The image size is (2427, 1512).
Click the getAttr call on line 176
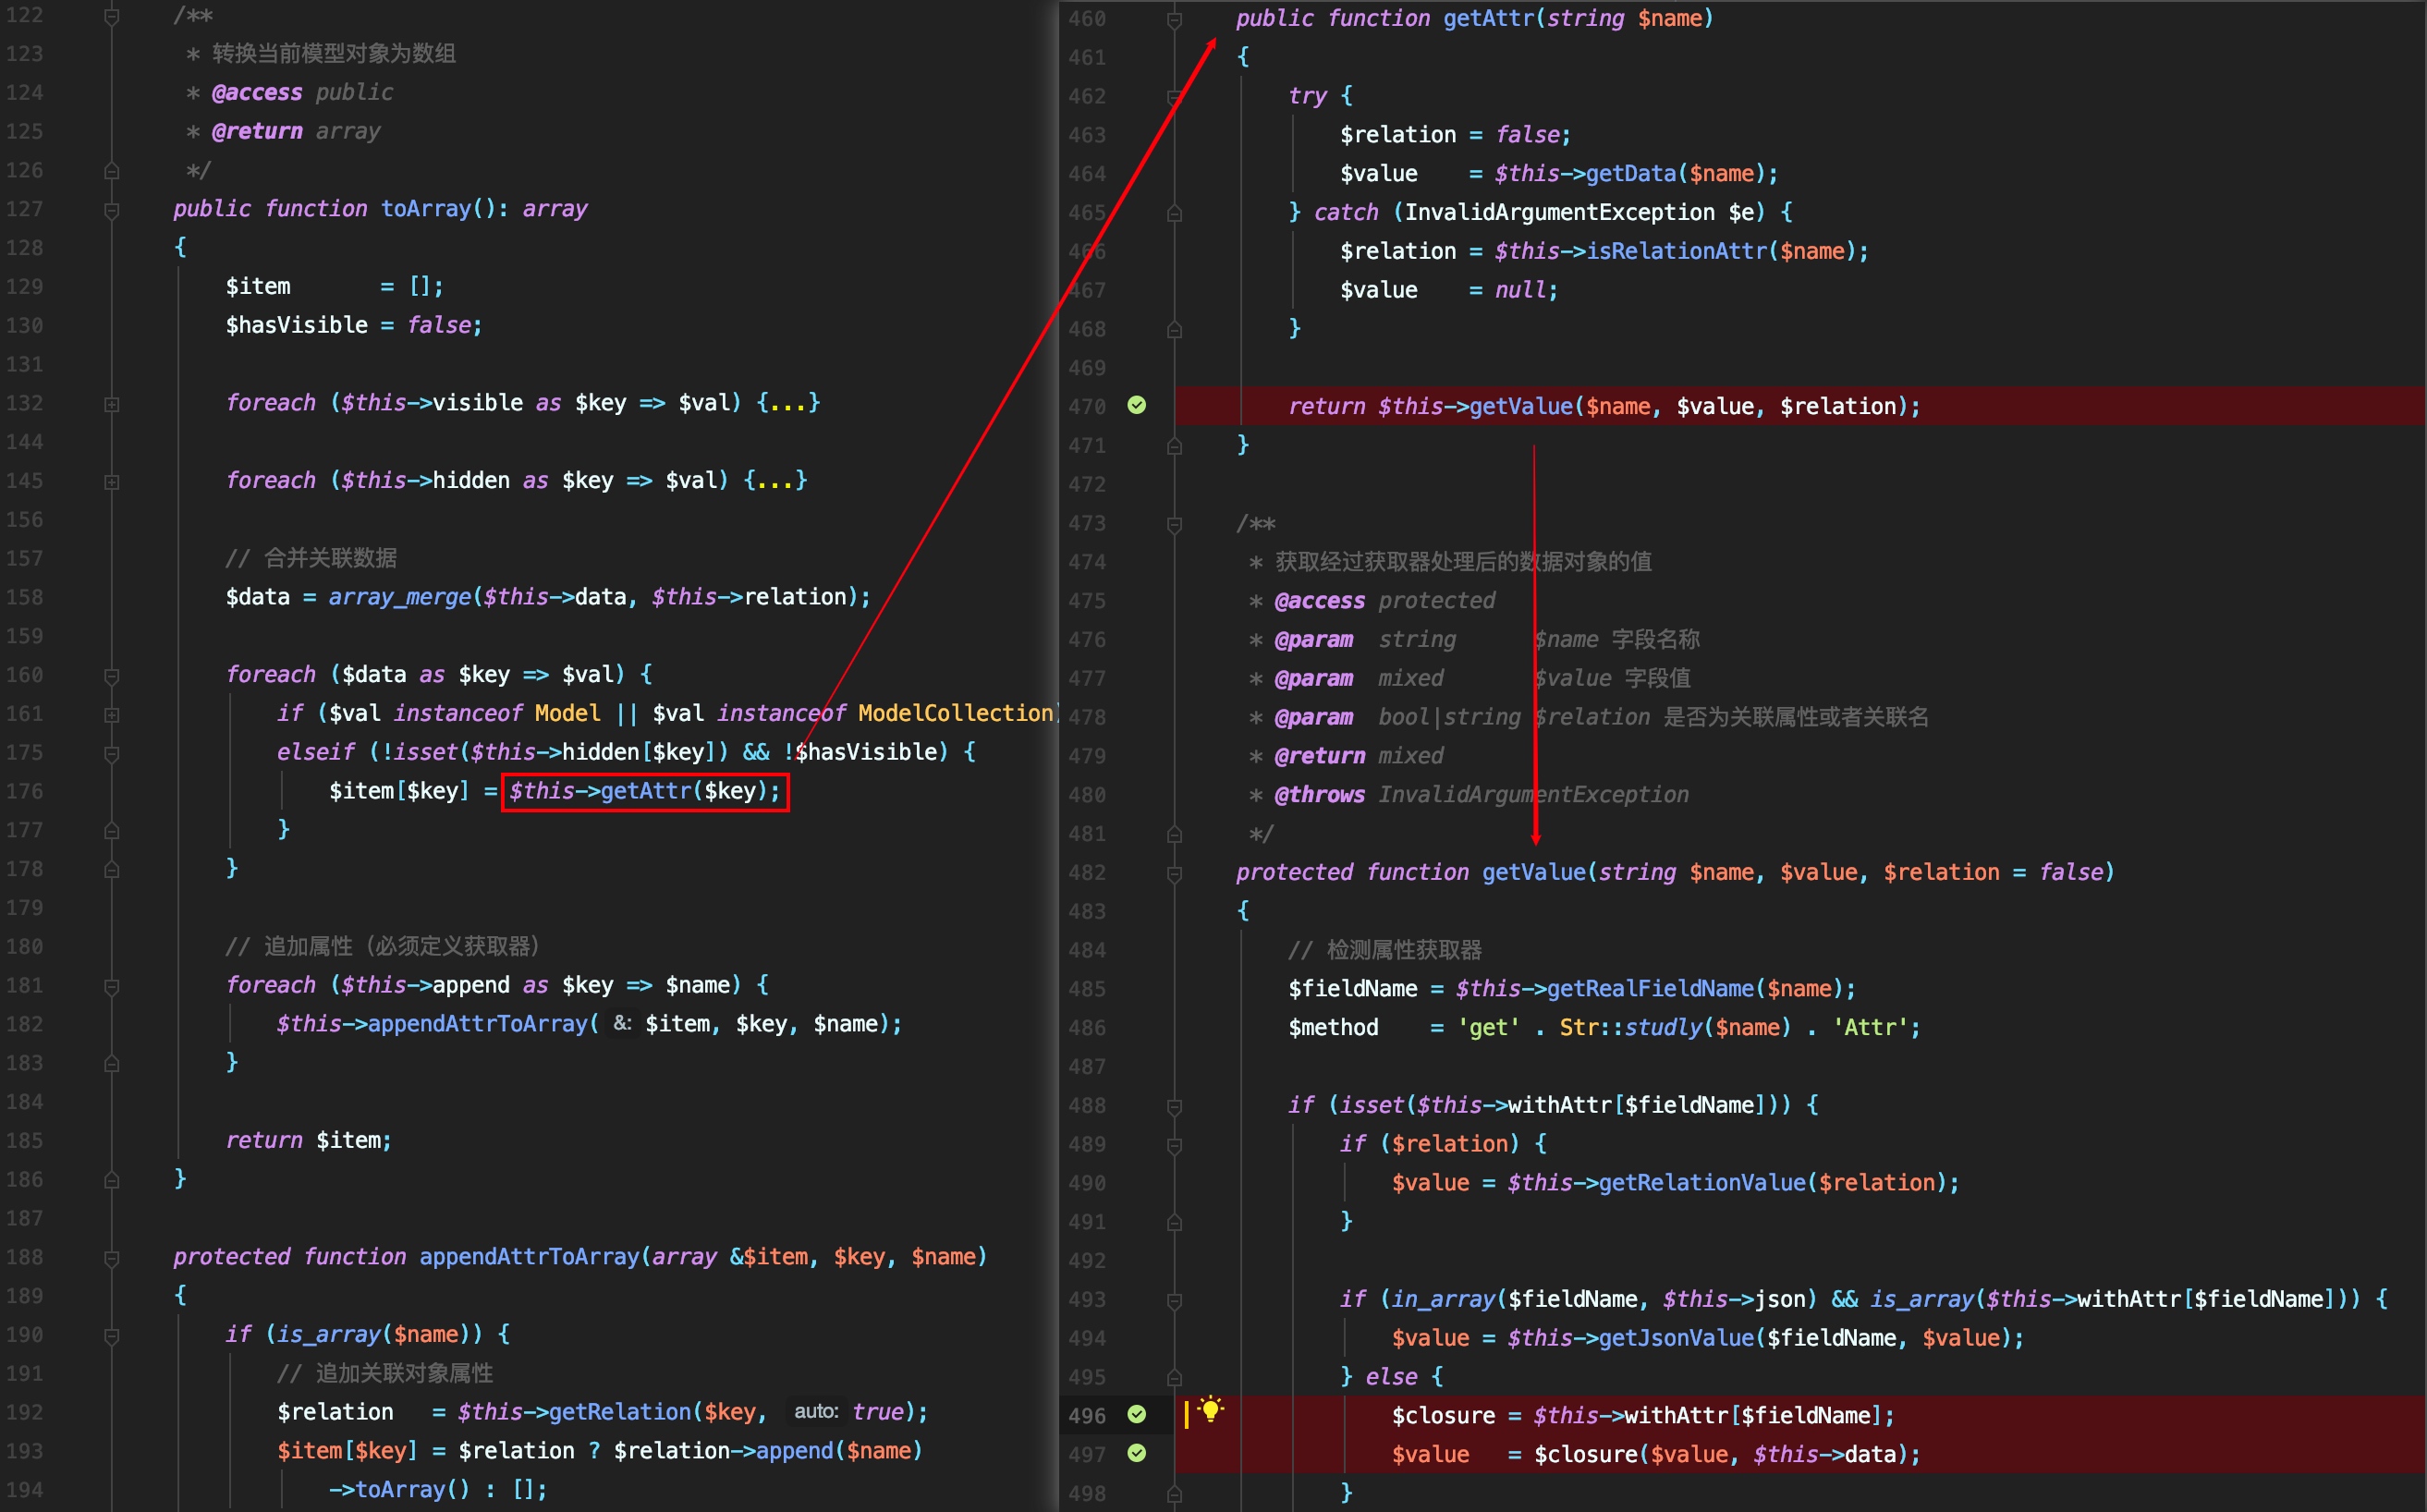[645, 791]
